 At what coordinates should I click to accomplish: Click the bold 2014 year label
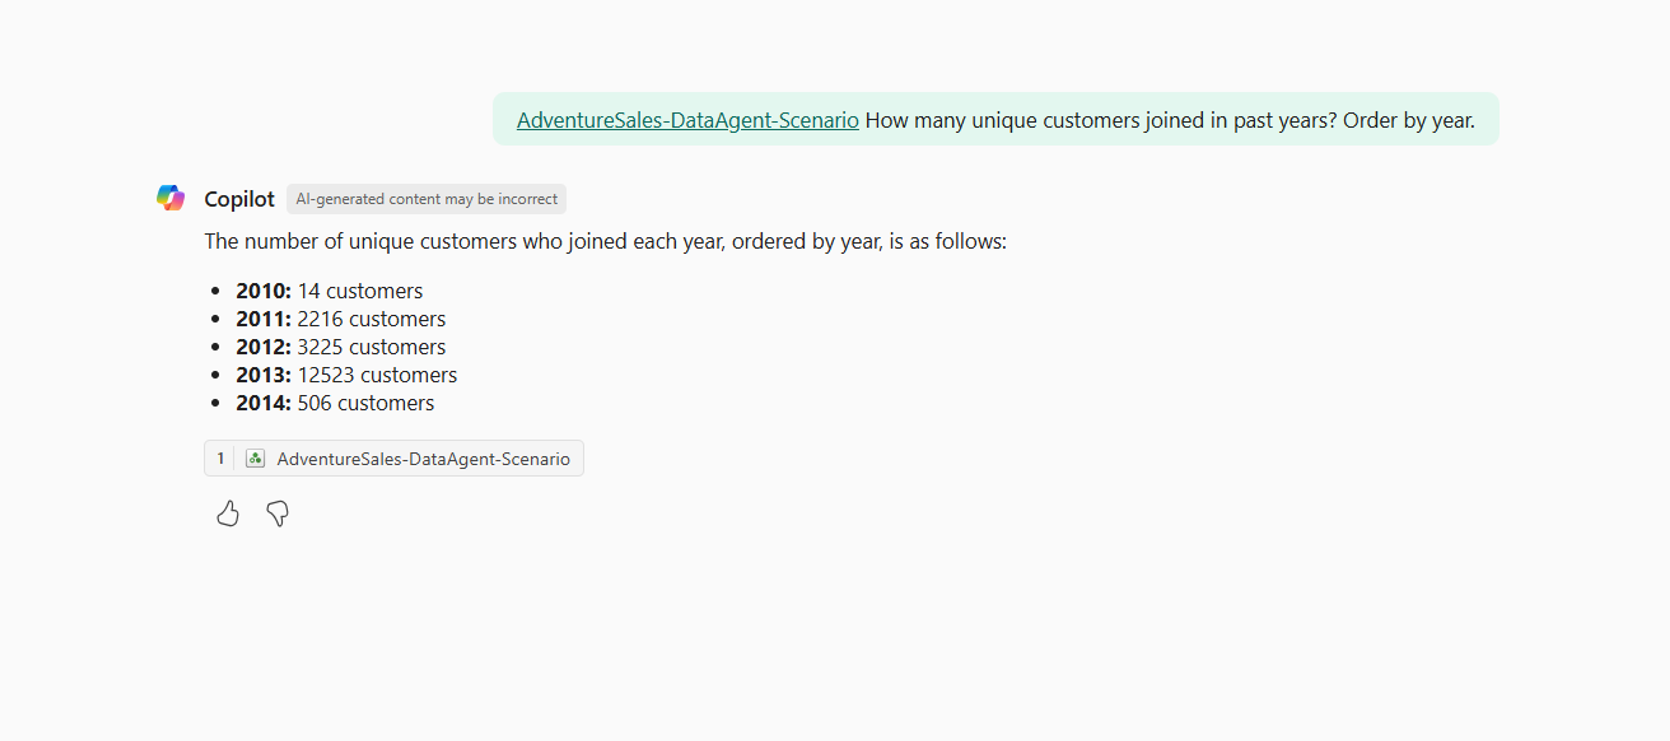(263, 403)
